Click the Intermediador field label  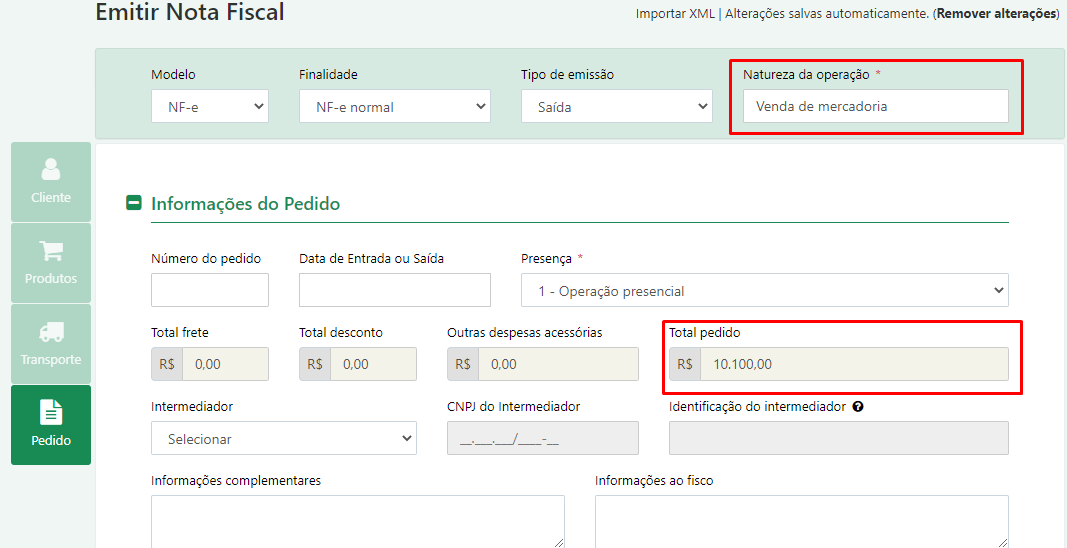[192, 406]
